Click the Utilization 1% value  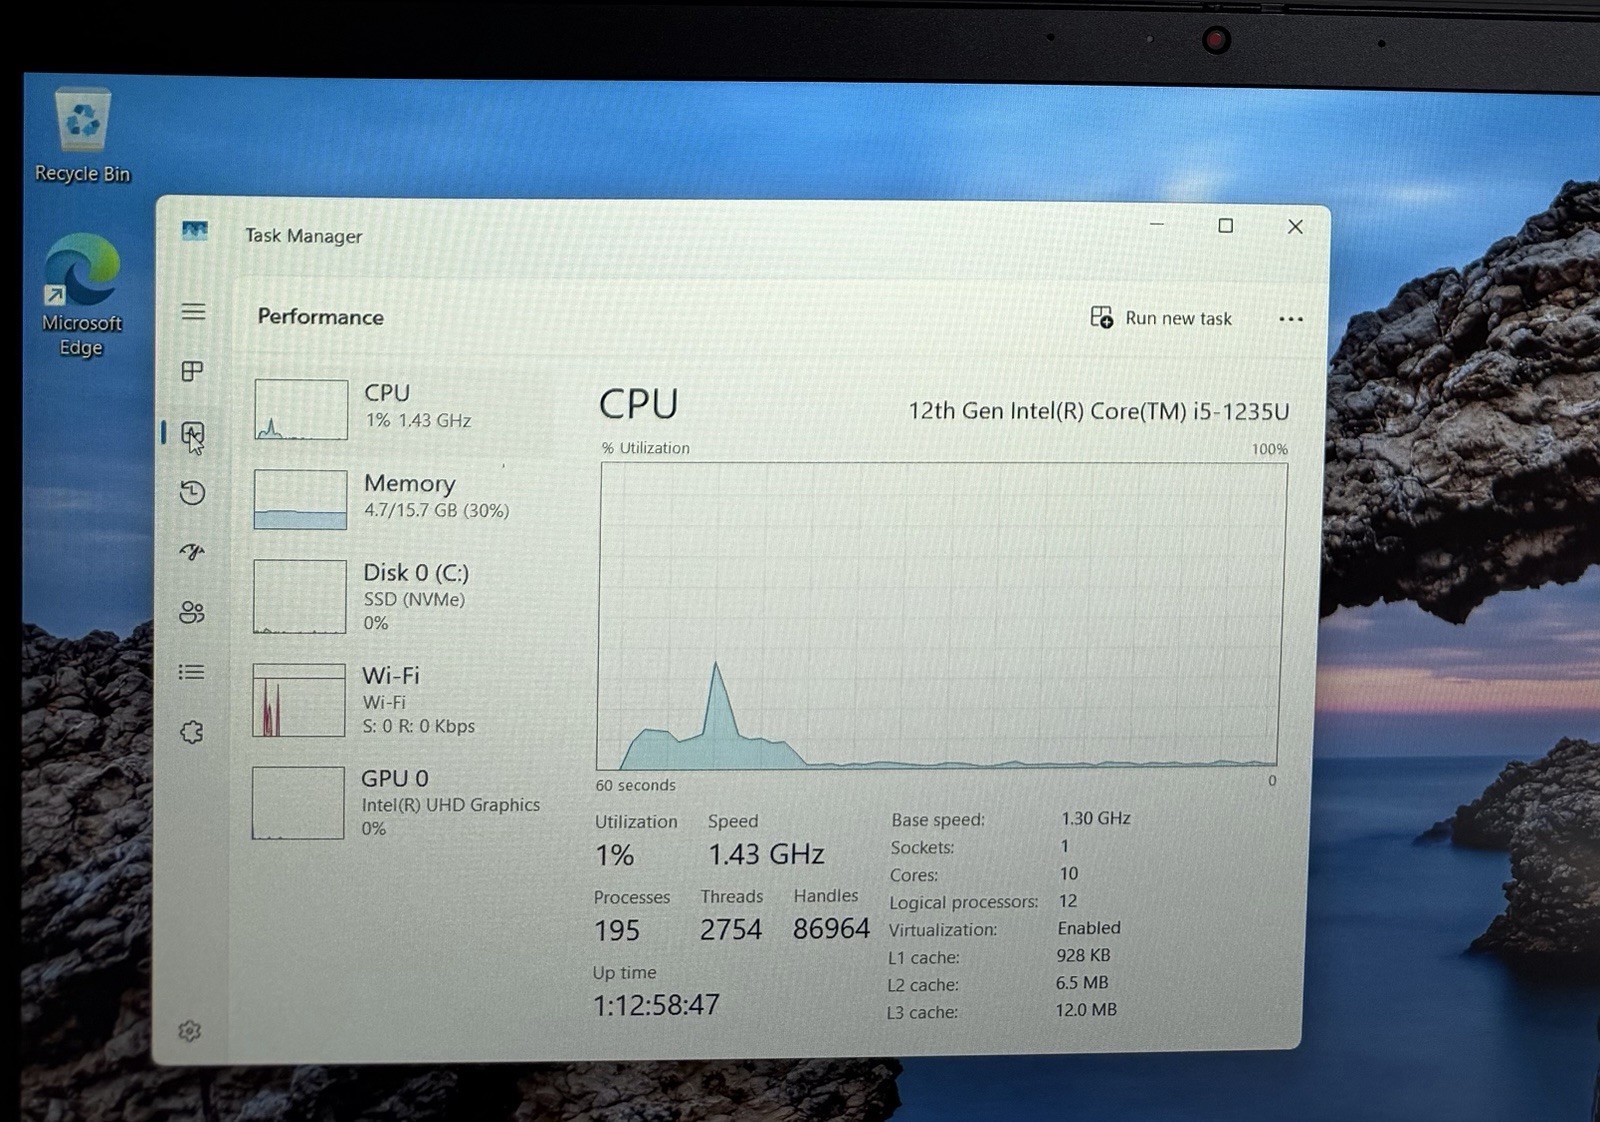point(614,855)
